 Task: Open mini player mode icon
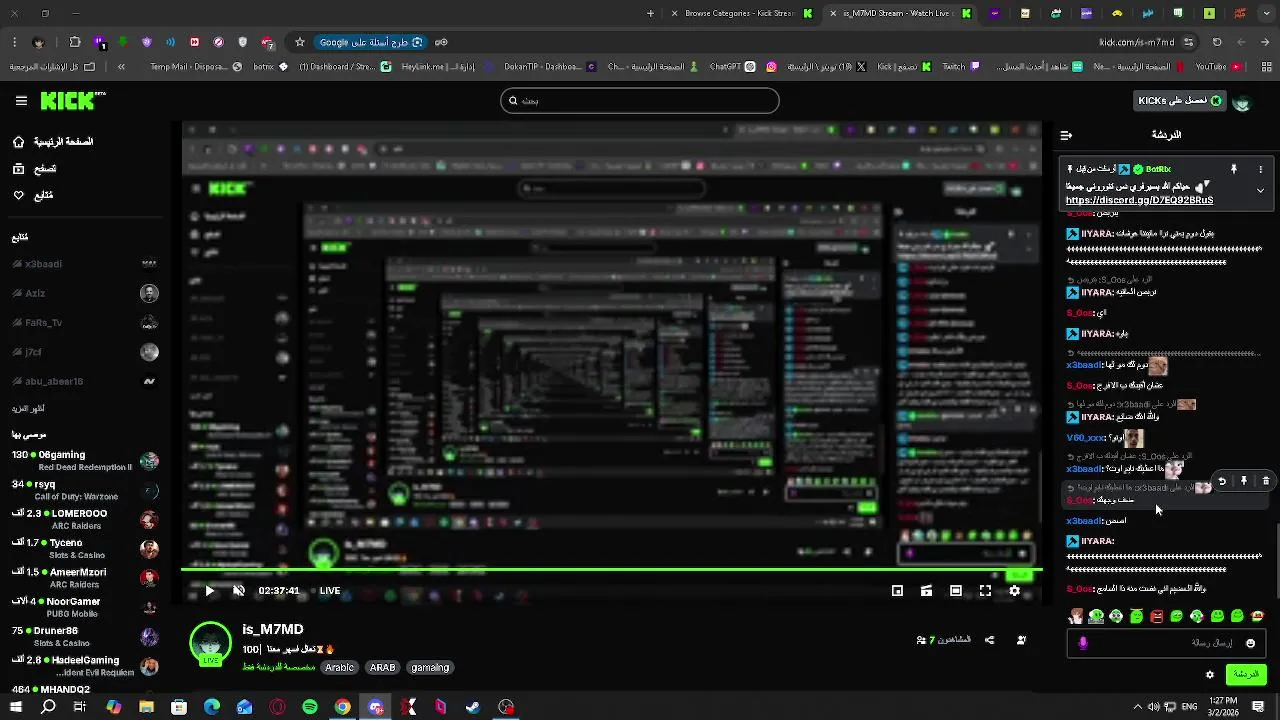tap(897, 591)
